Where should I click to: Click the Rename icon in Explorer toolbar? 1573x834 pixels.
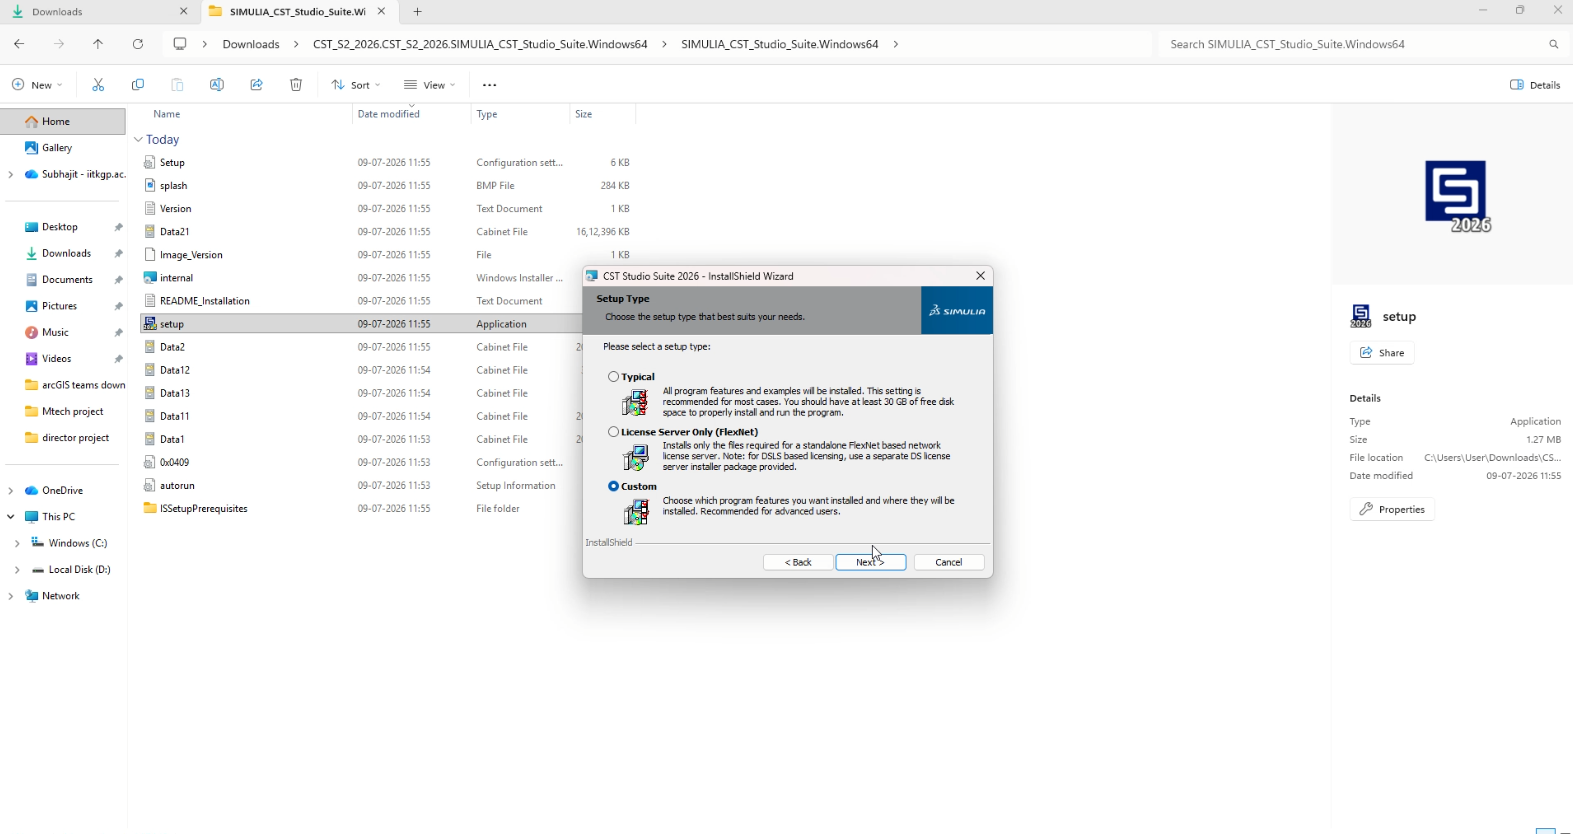pyautogui.click(x=217, y=85)
